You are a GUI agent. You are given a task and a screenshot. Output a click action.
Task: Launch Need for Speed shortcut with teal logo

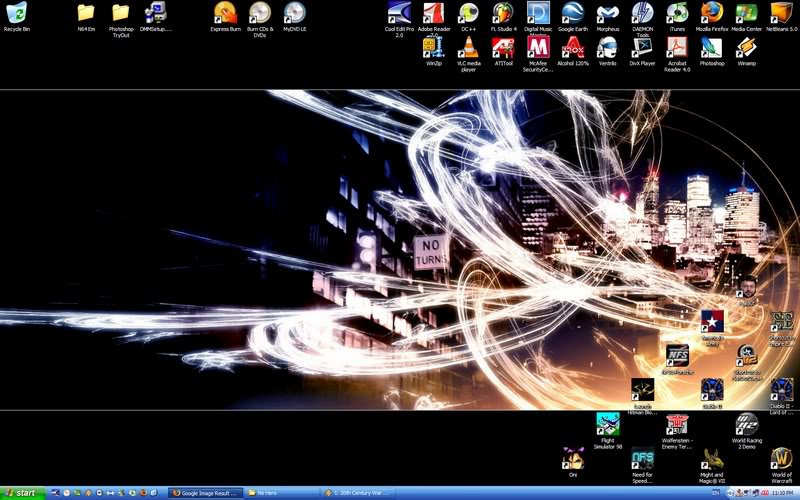click(642, 465)
